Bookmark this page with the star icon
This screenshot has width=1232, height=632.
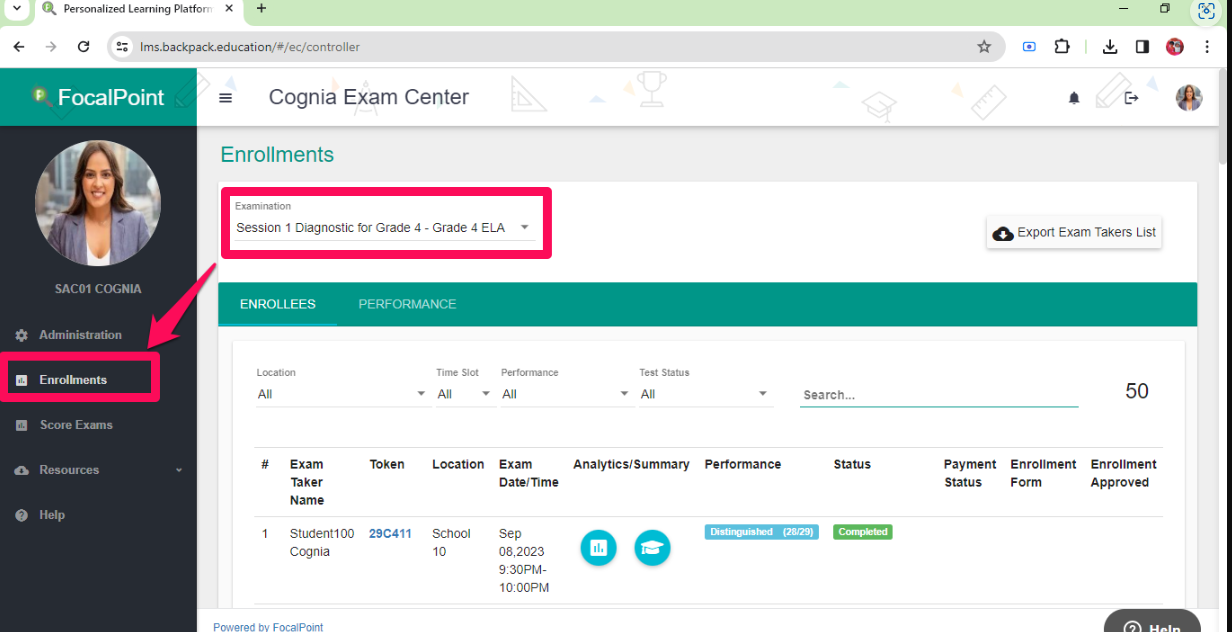coord(984,47)
